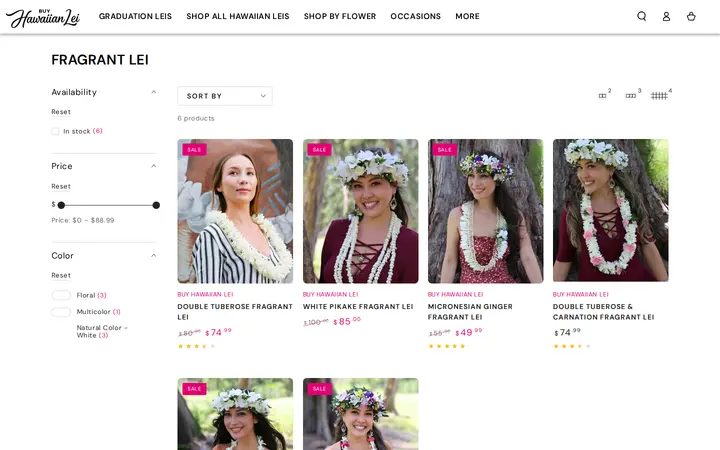Click star rating of Double Tuberose & Carnation Lei

click(572, 346)
